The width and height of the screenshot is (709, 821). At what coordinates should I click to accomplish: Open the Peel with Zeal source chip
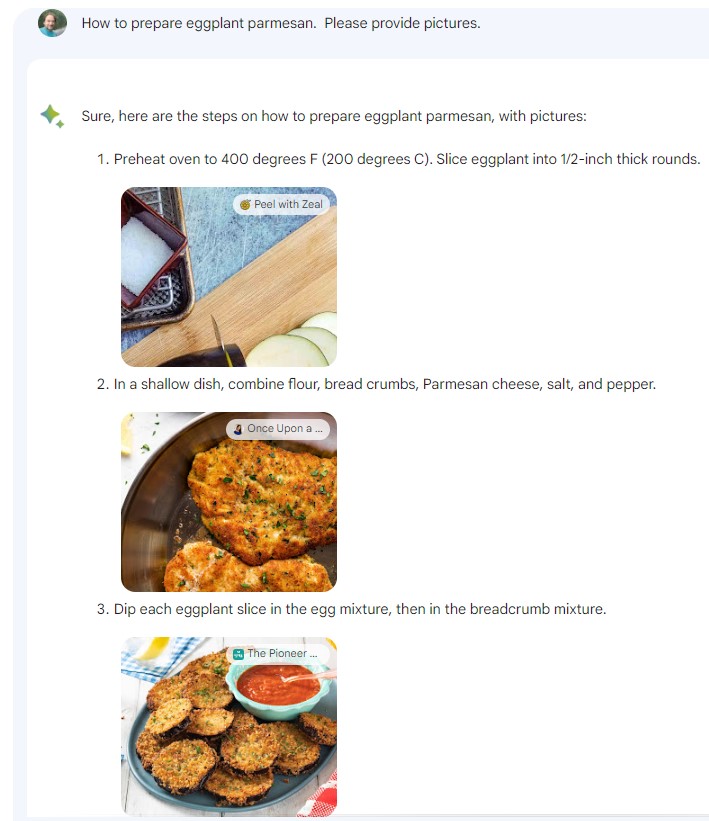(281, 204)
